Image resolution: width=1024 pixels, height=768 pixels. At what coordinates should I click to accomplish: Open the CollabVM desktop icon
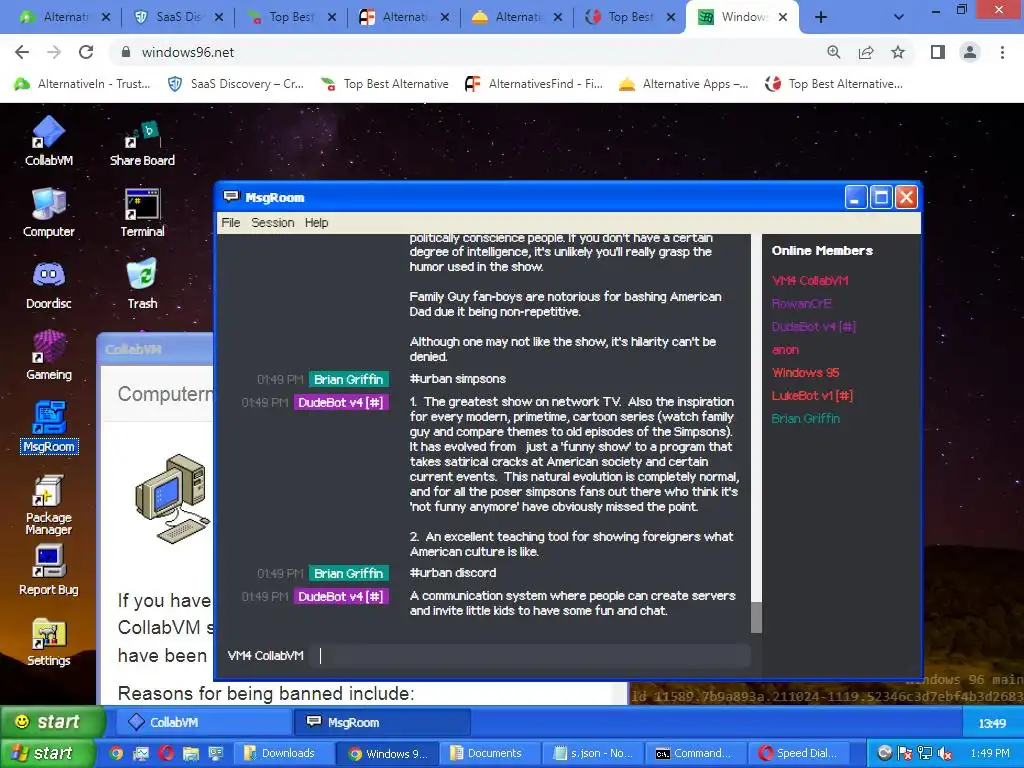click(x=48, y=141)
